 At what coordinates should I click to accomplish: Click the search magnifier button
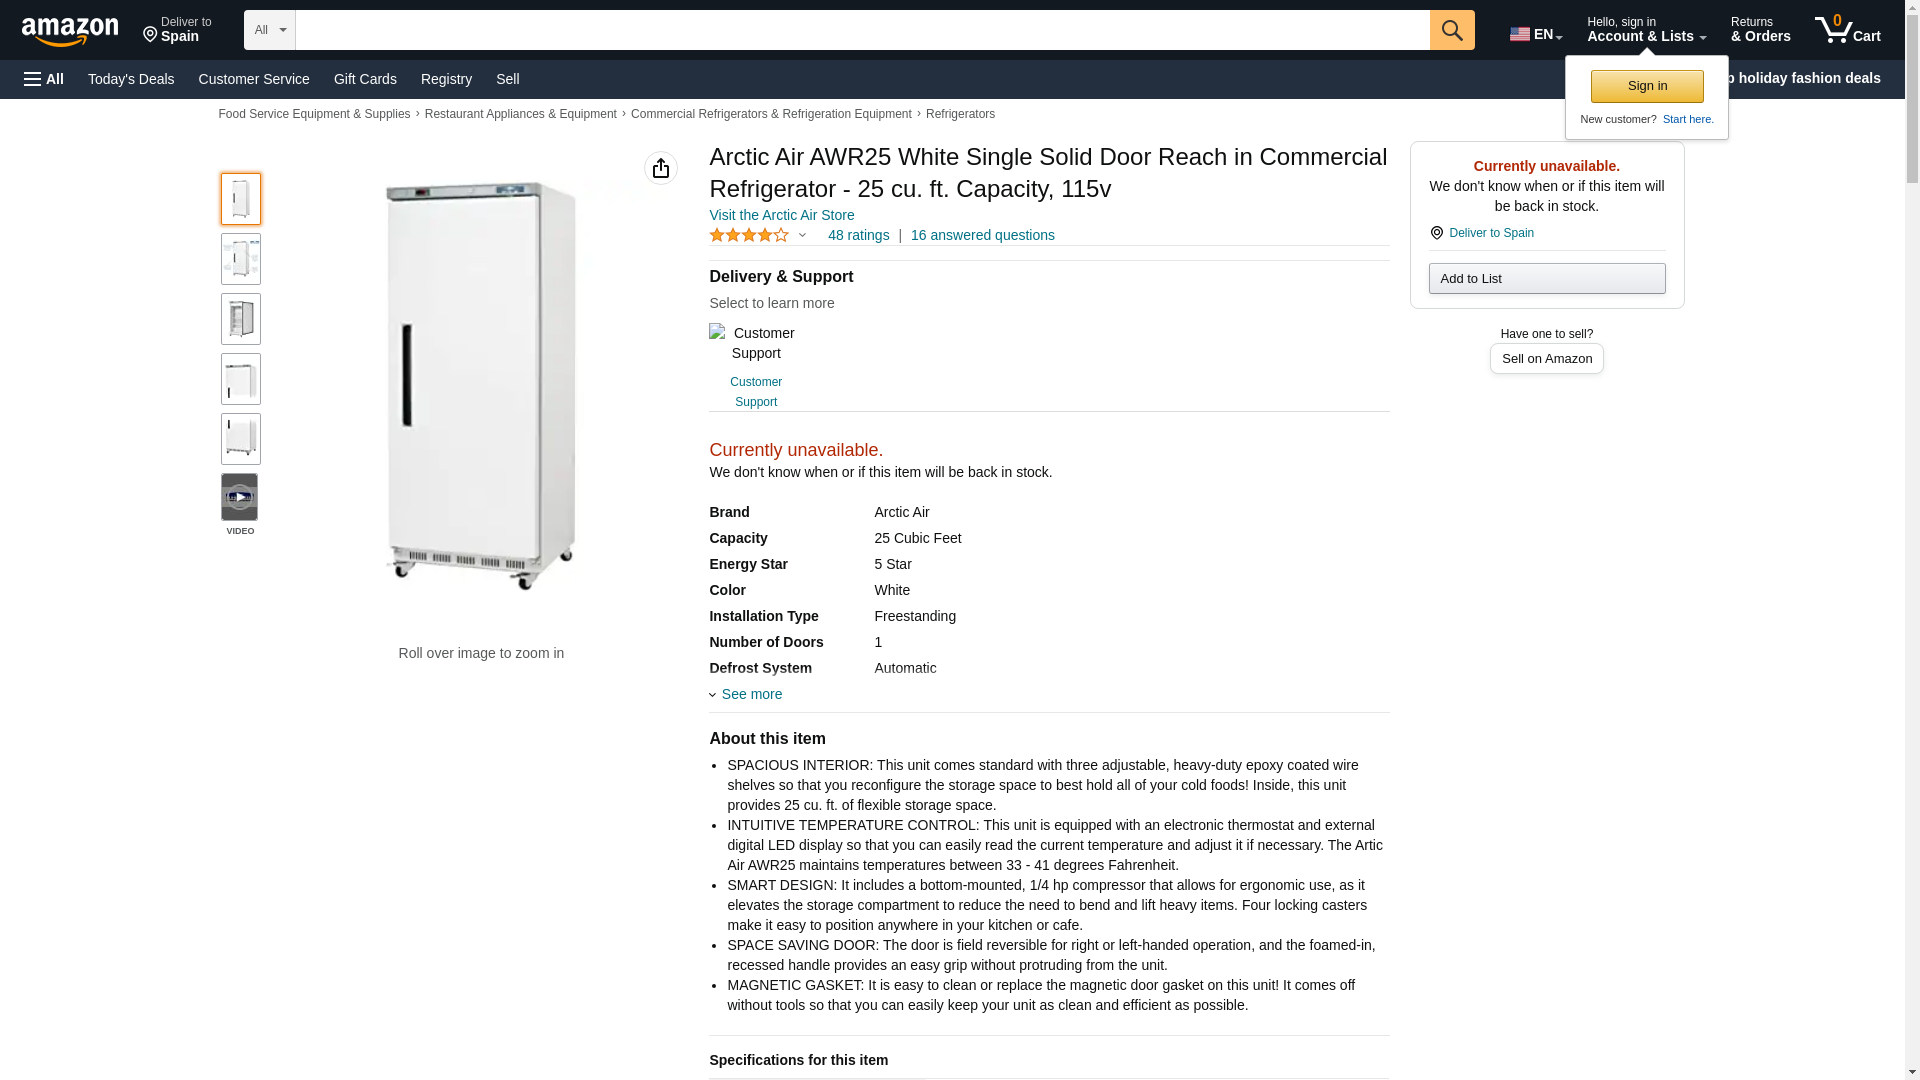click(1452, 30)
